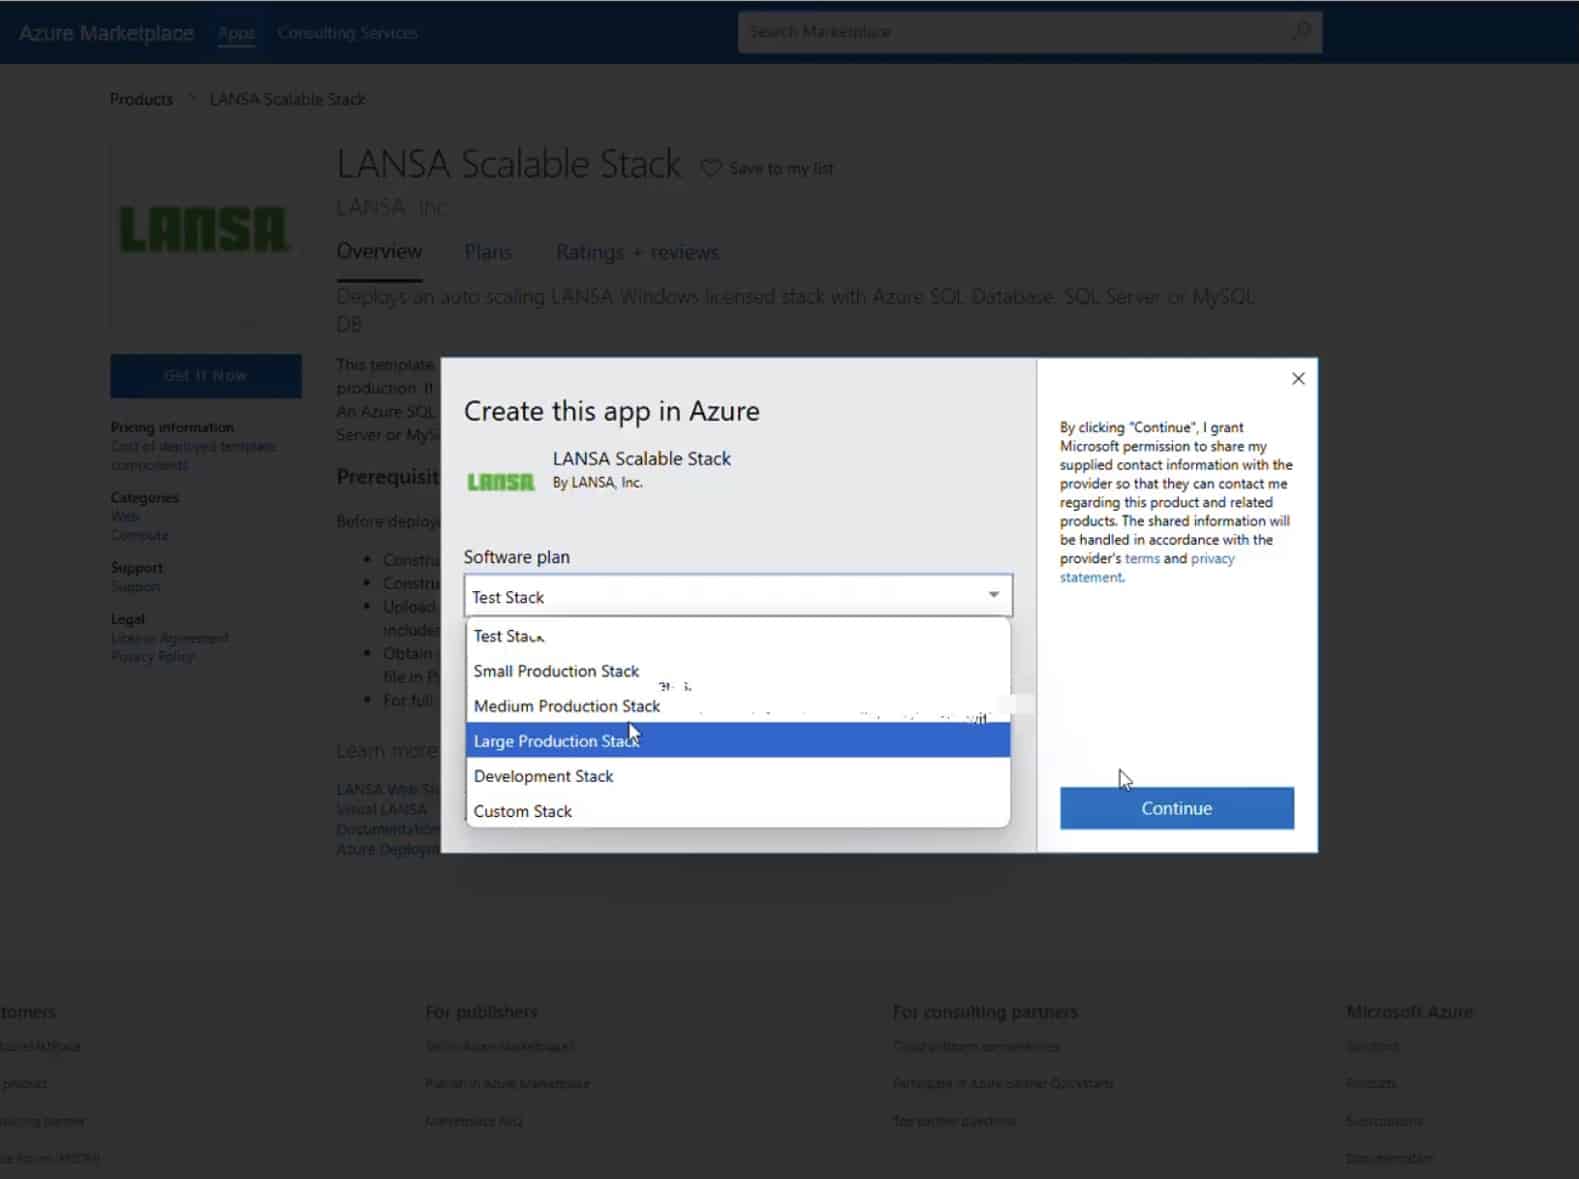The height and width of the screenshot is (1179, 1579).
Task: Click the LANSA logo in dialog
Action: click(x=501, y=482)
